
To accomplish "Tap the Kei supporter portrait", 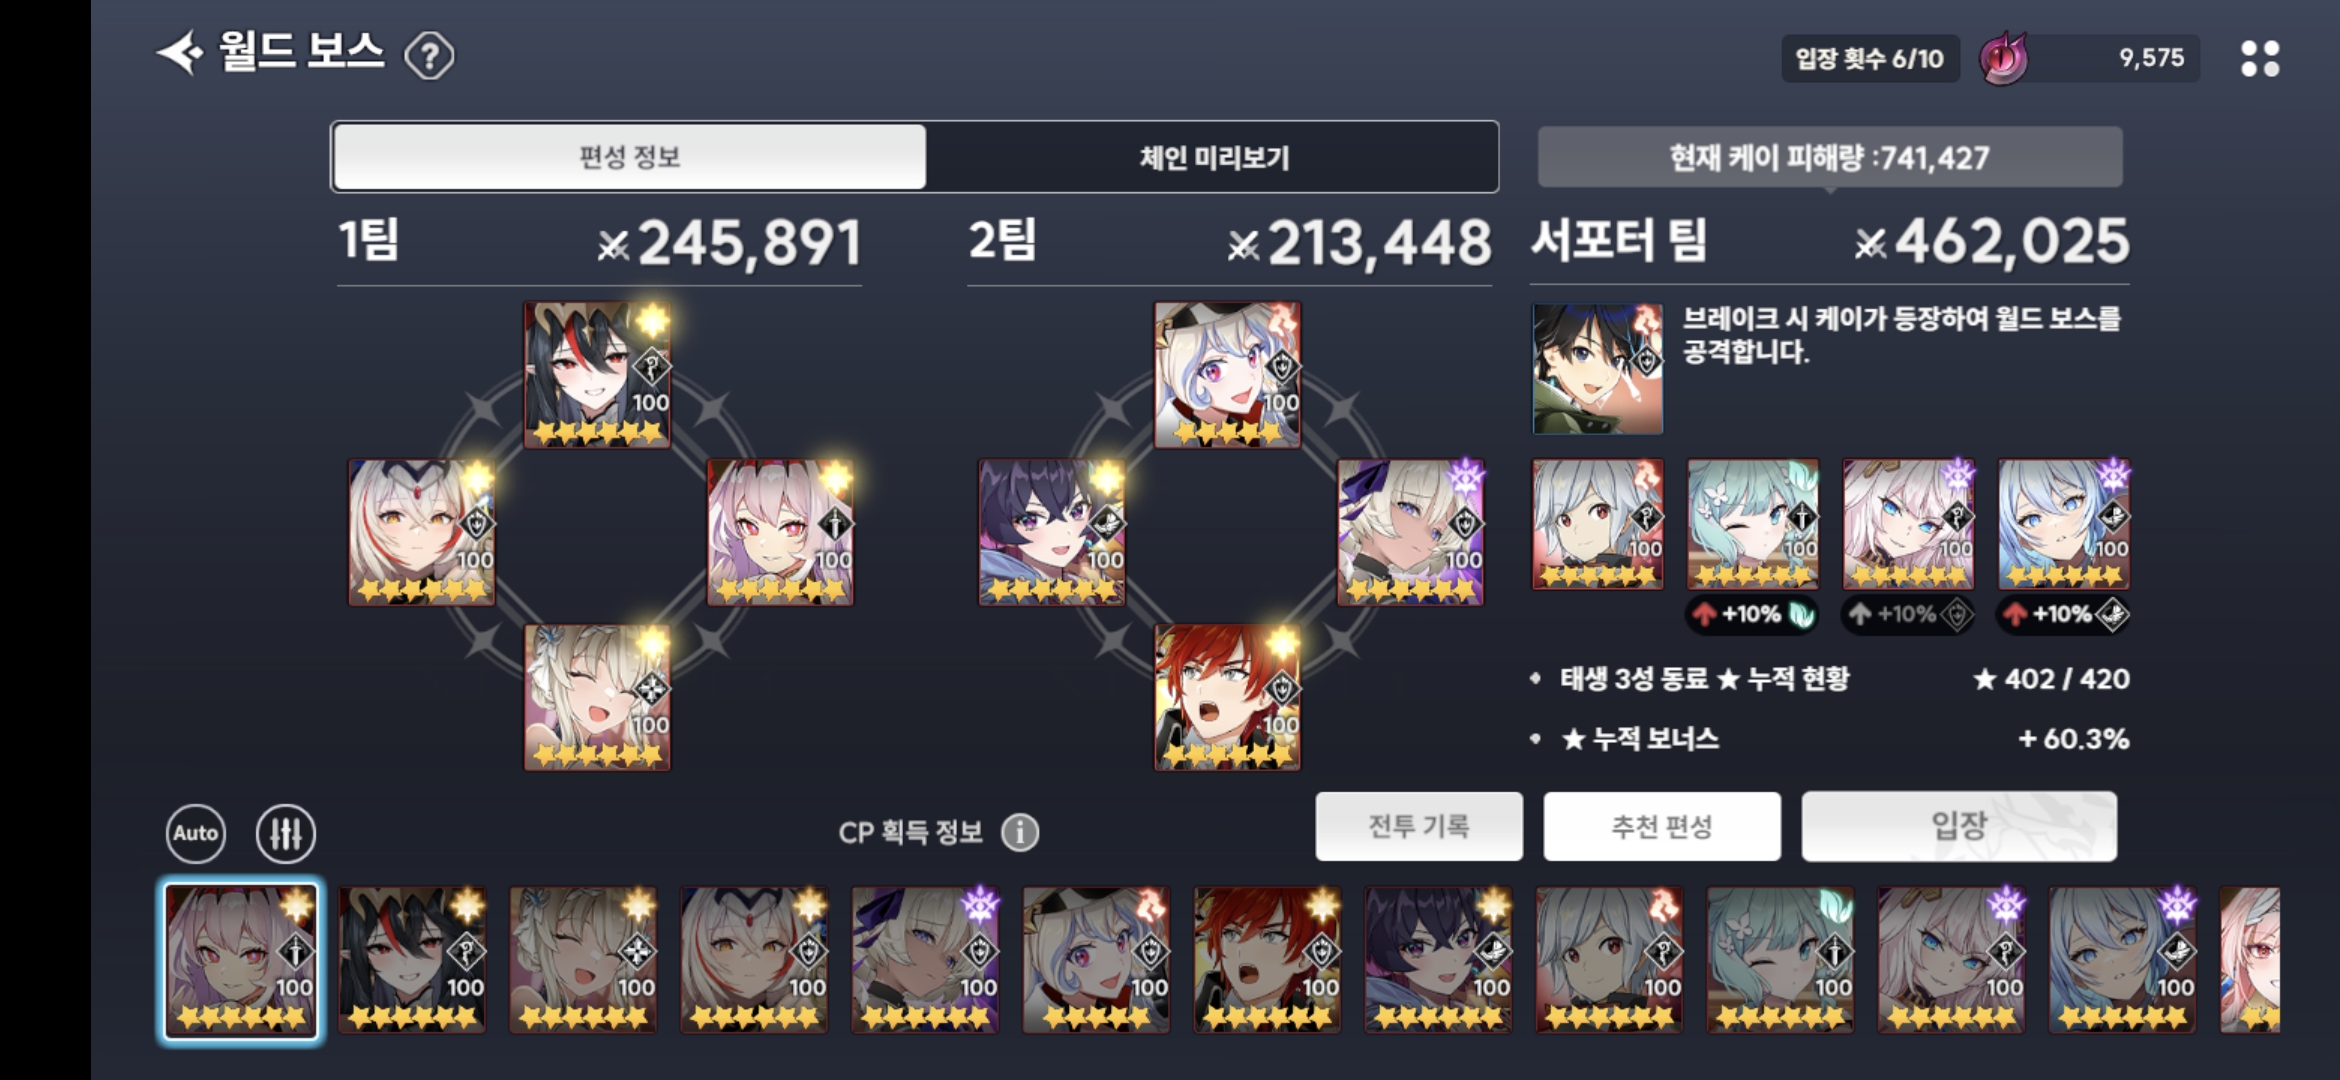I will 1598,369.
